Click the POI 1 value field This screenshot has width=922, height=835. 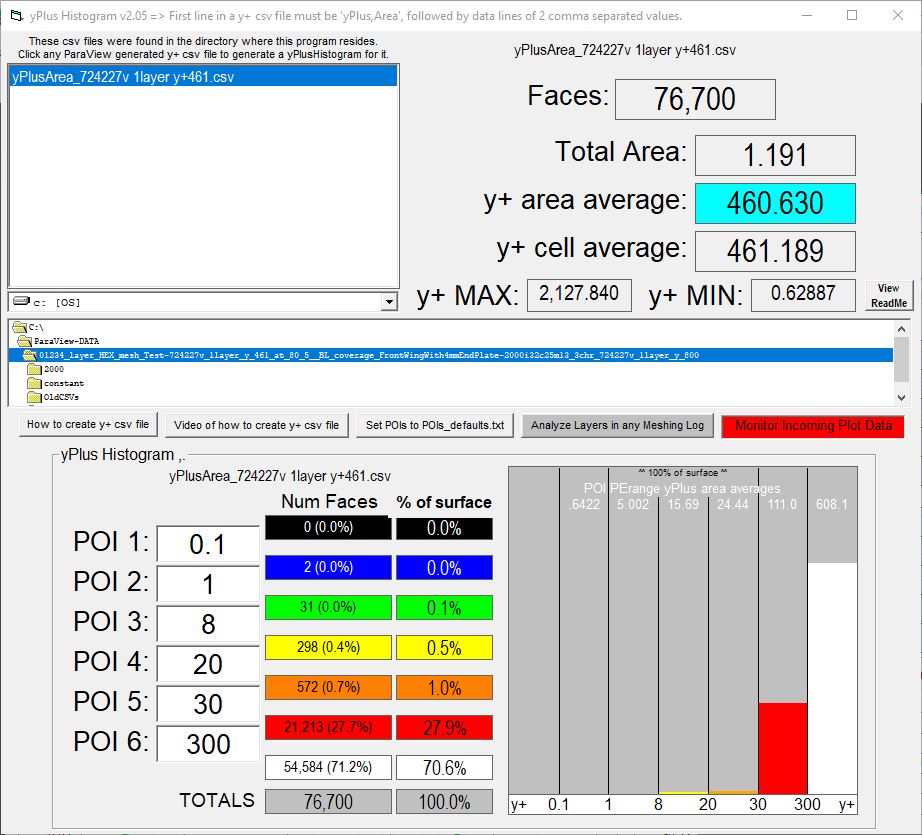pyautogui.click(x=208, y=544)
